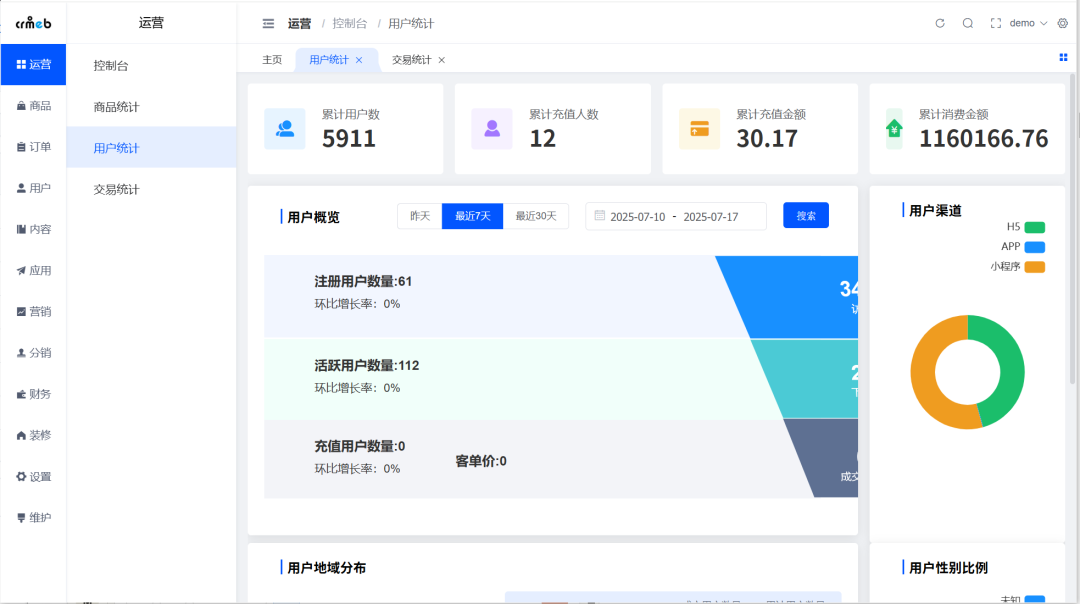Image resolution: width=1080 pixels, height=604 pixels.
Task: Select the 订单 (Orders) sidebar icon
Action: [33, 146]
